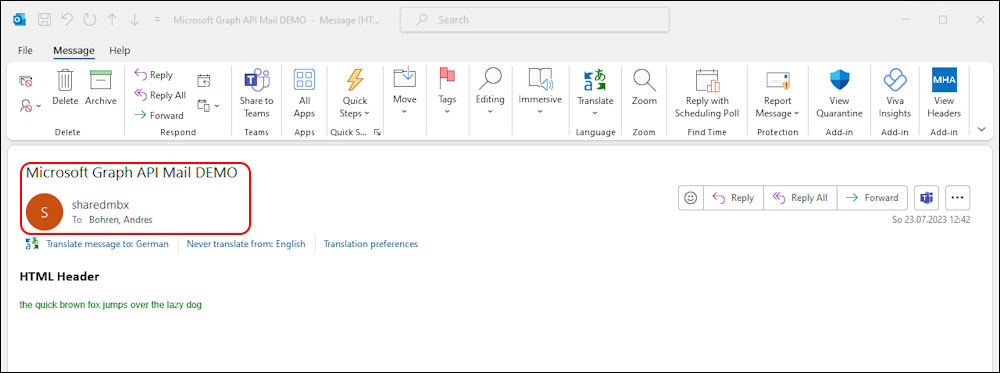Open the Junk dropdown in Delete group

[x=30, y=106]
